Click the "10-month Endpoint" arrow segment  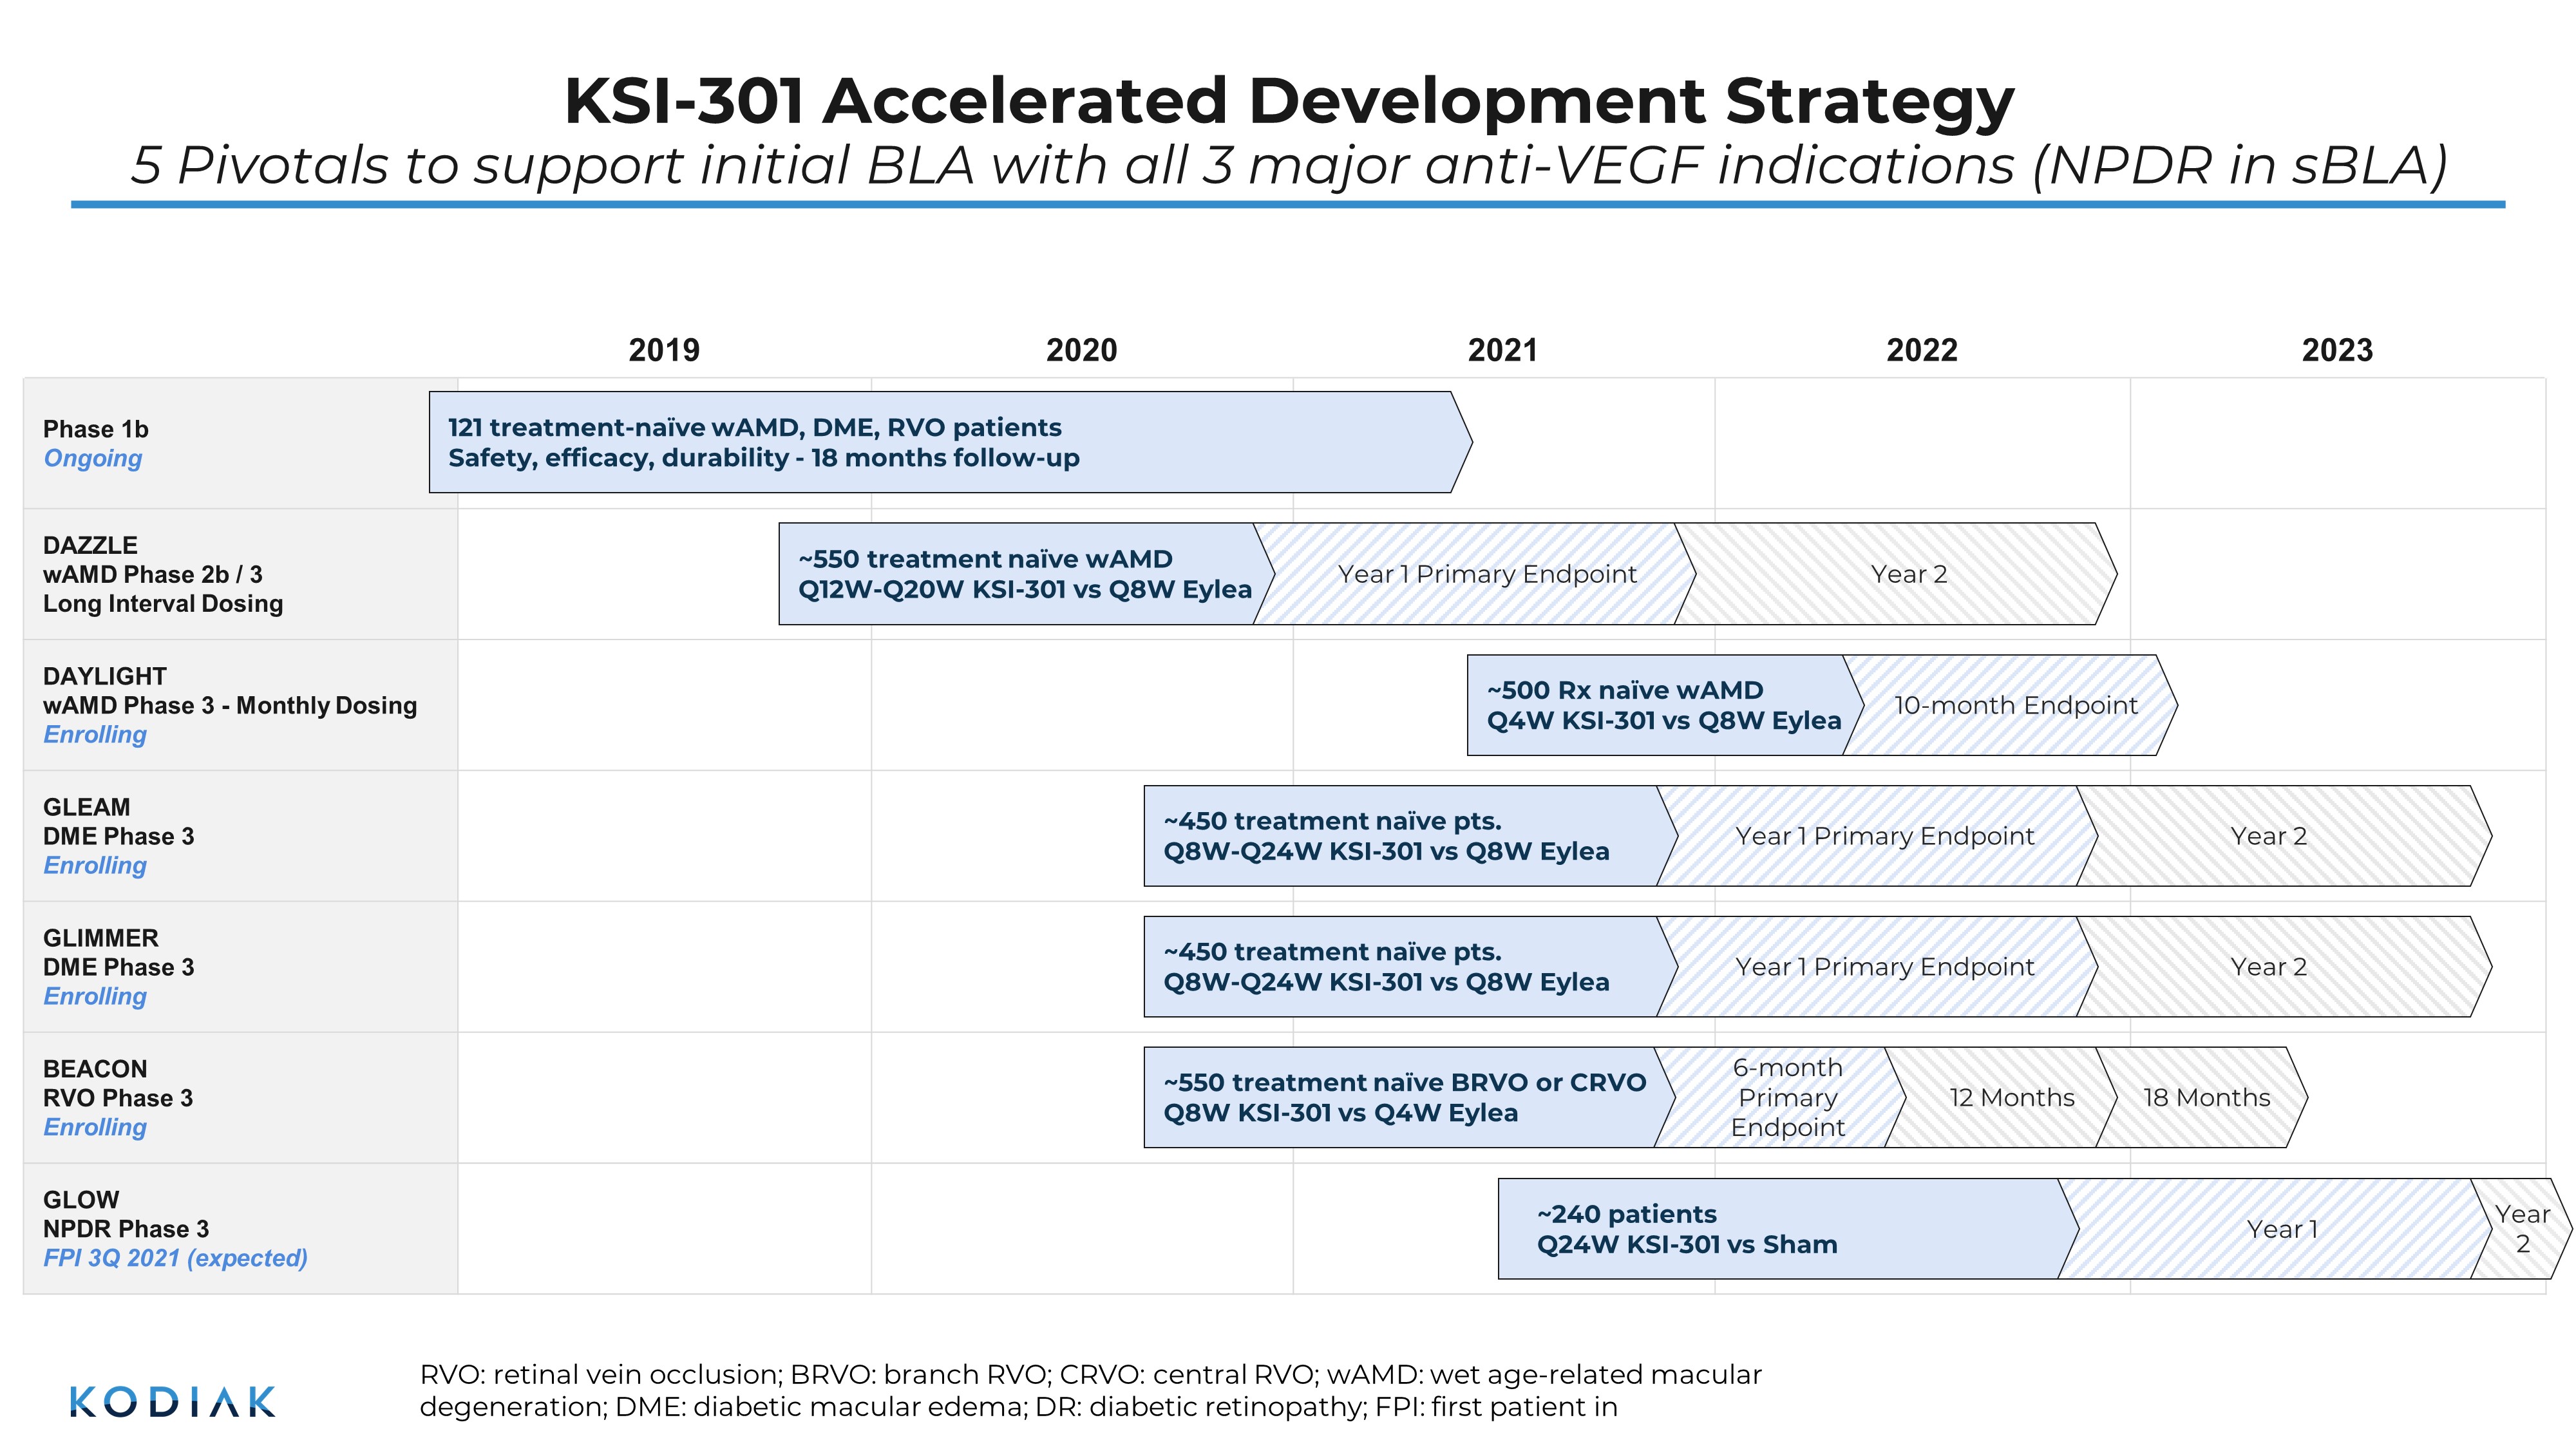click(2010, 705)
